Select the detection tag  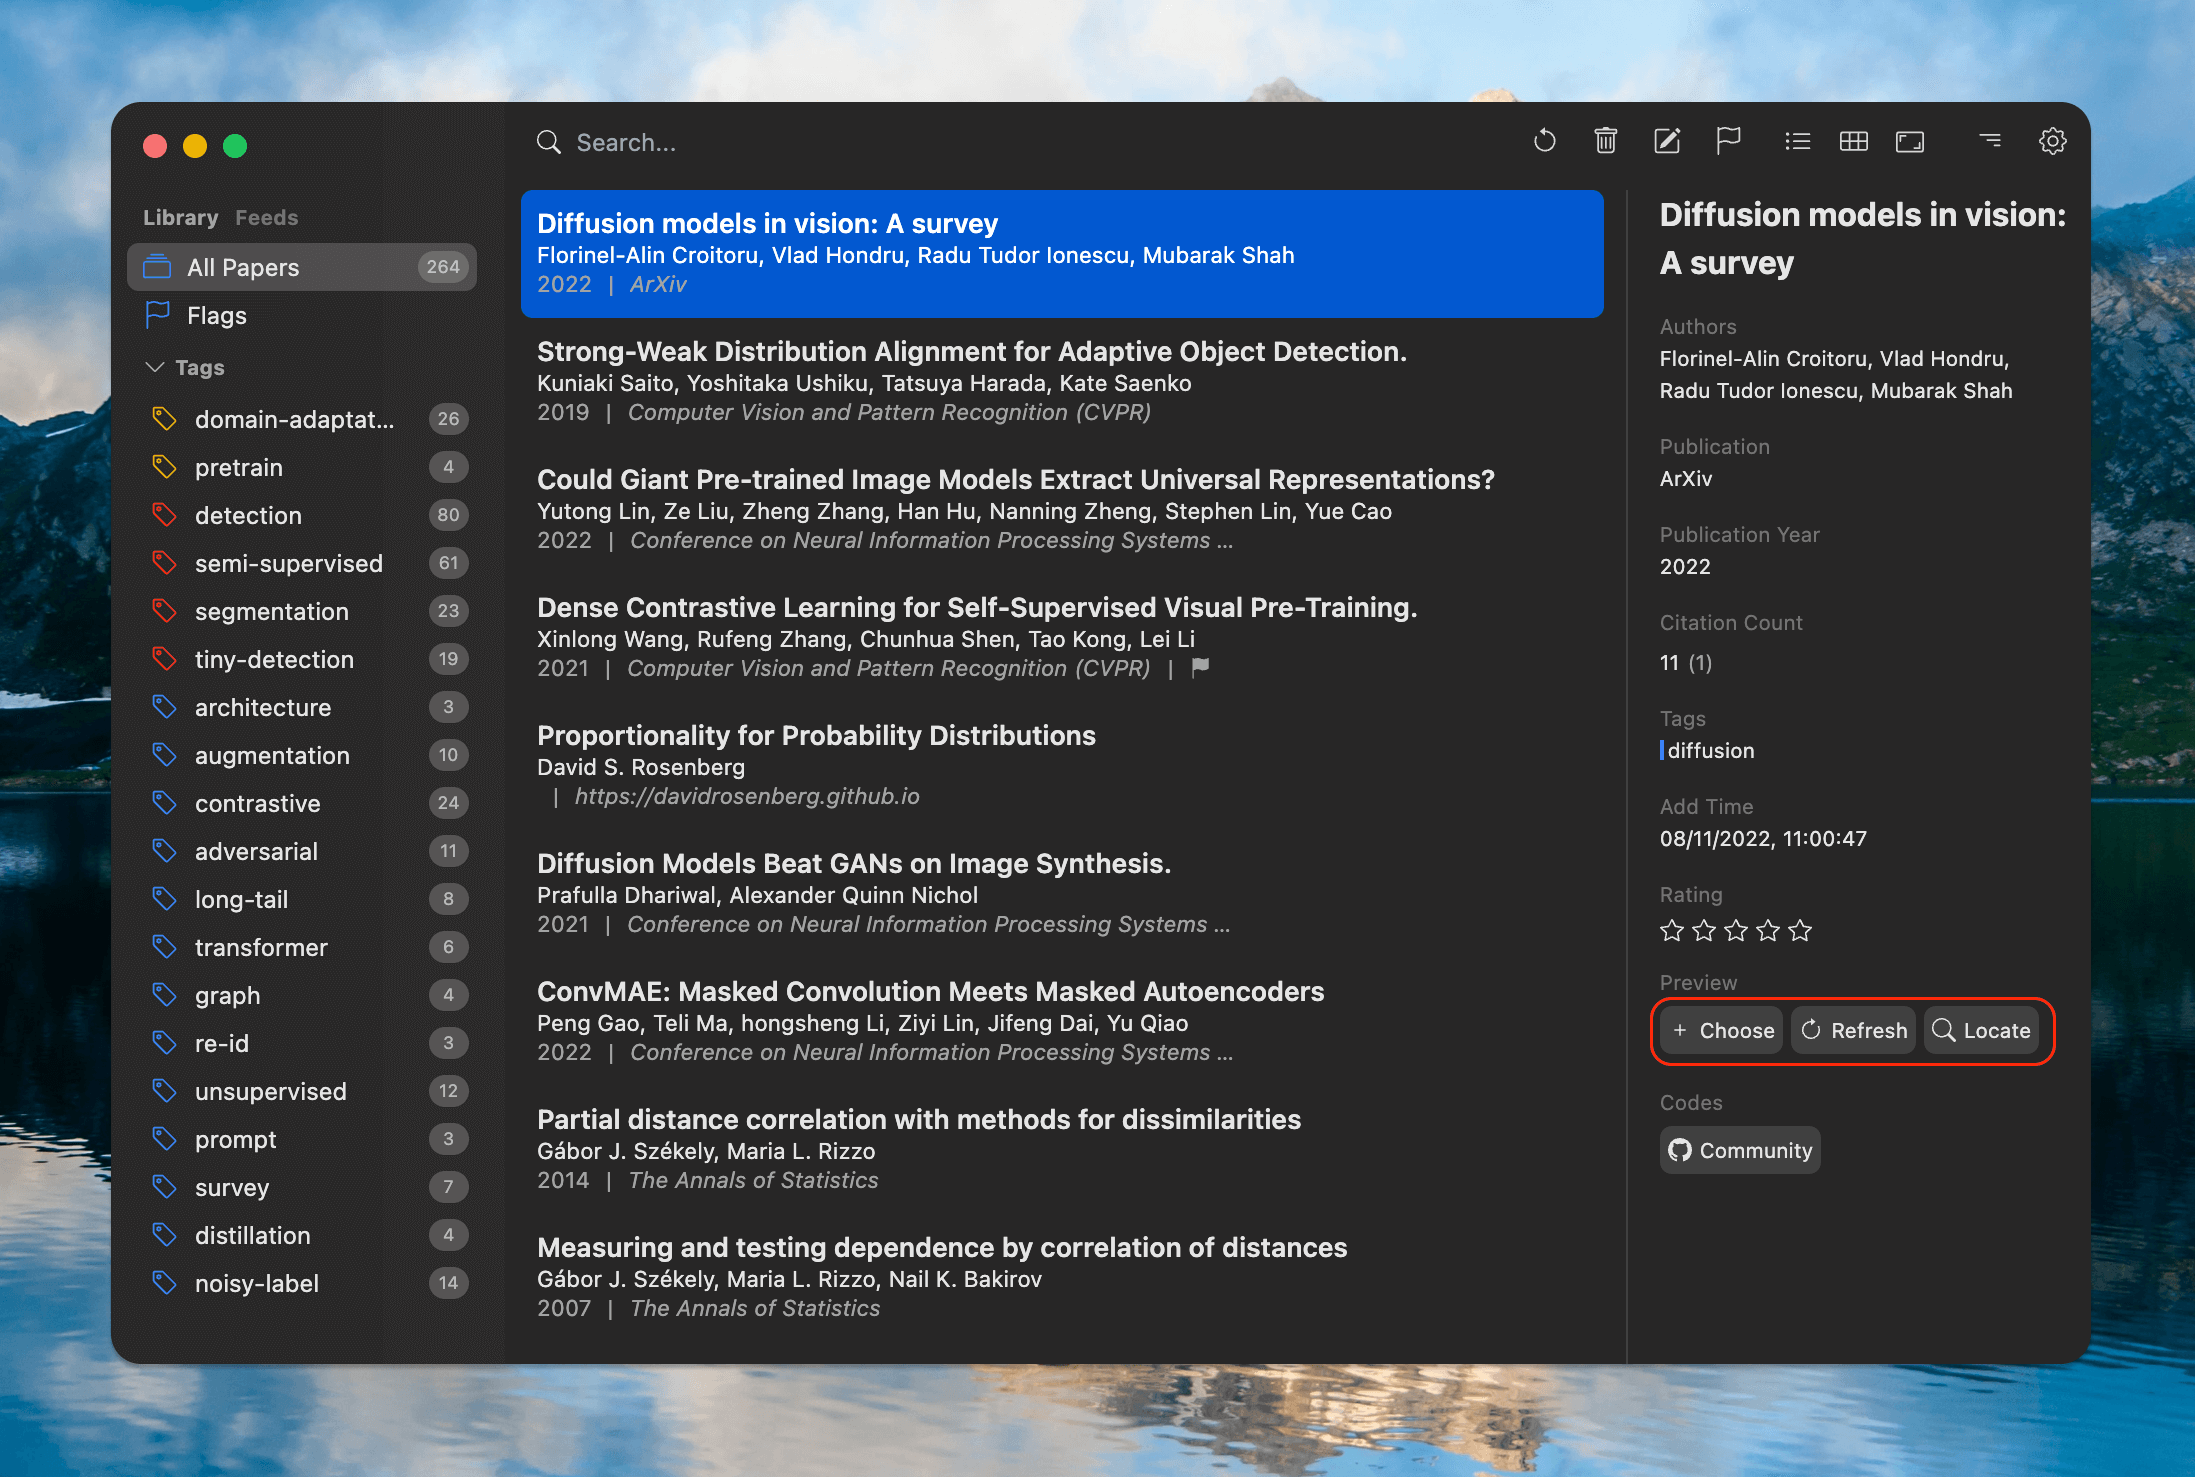pyautogui.click(x=248, y=515)
